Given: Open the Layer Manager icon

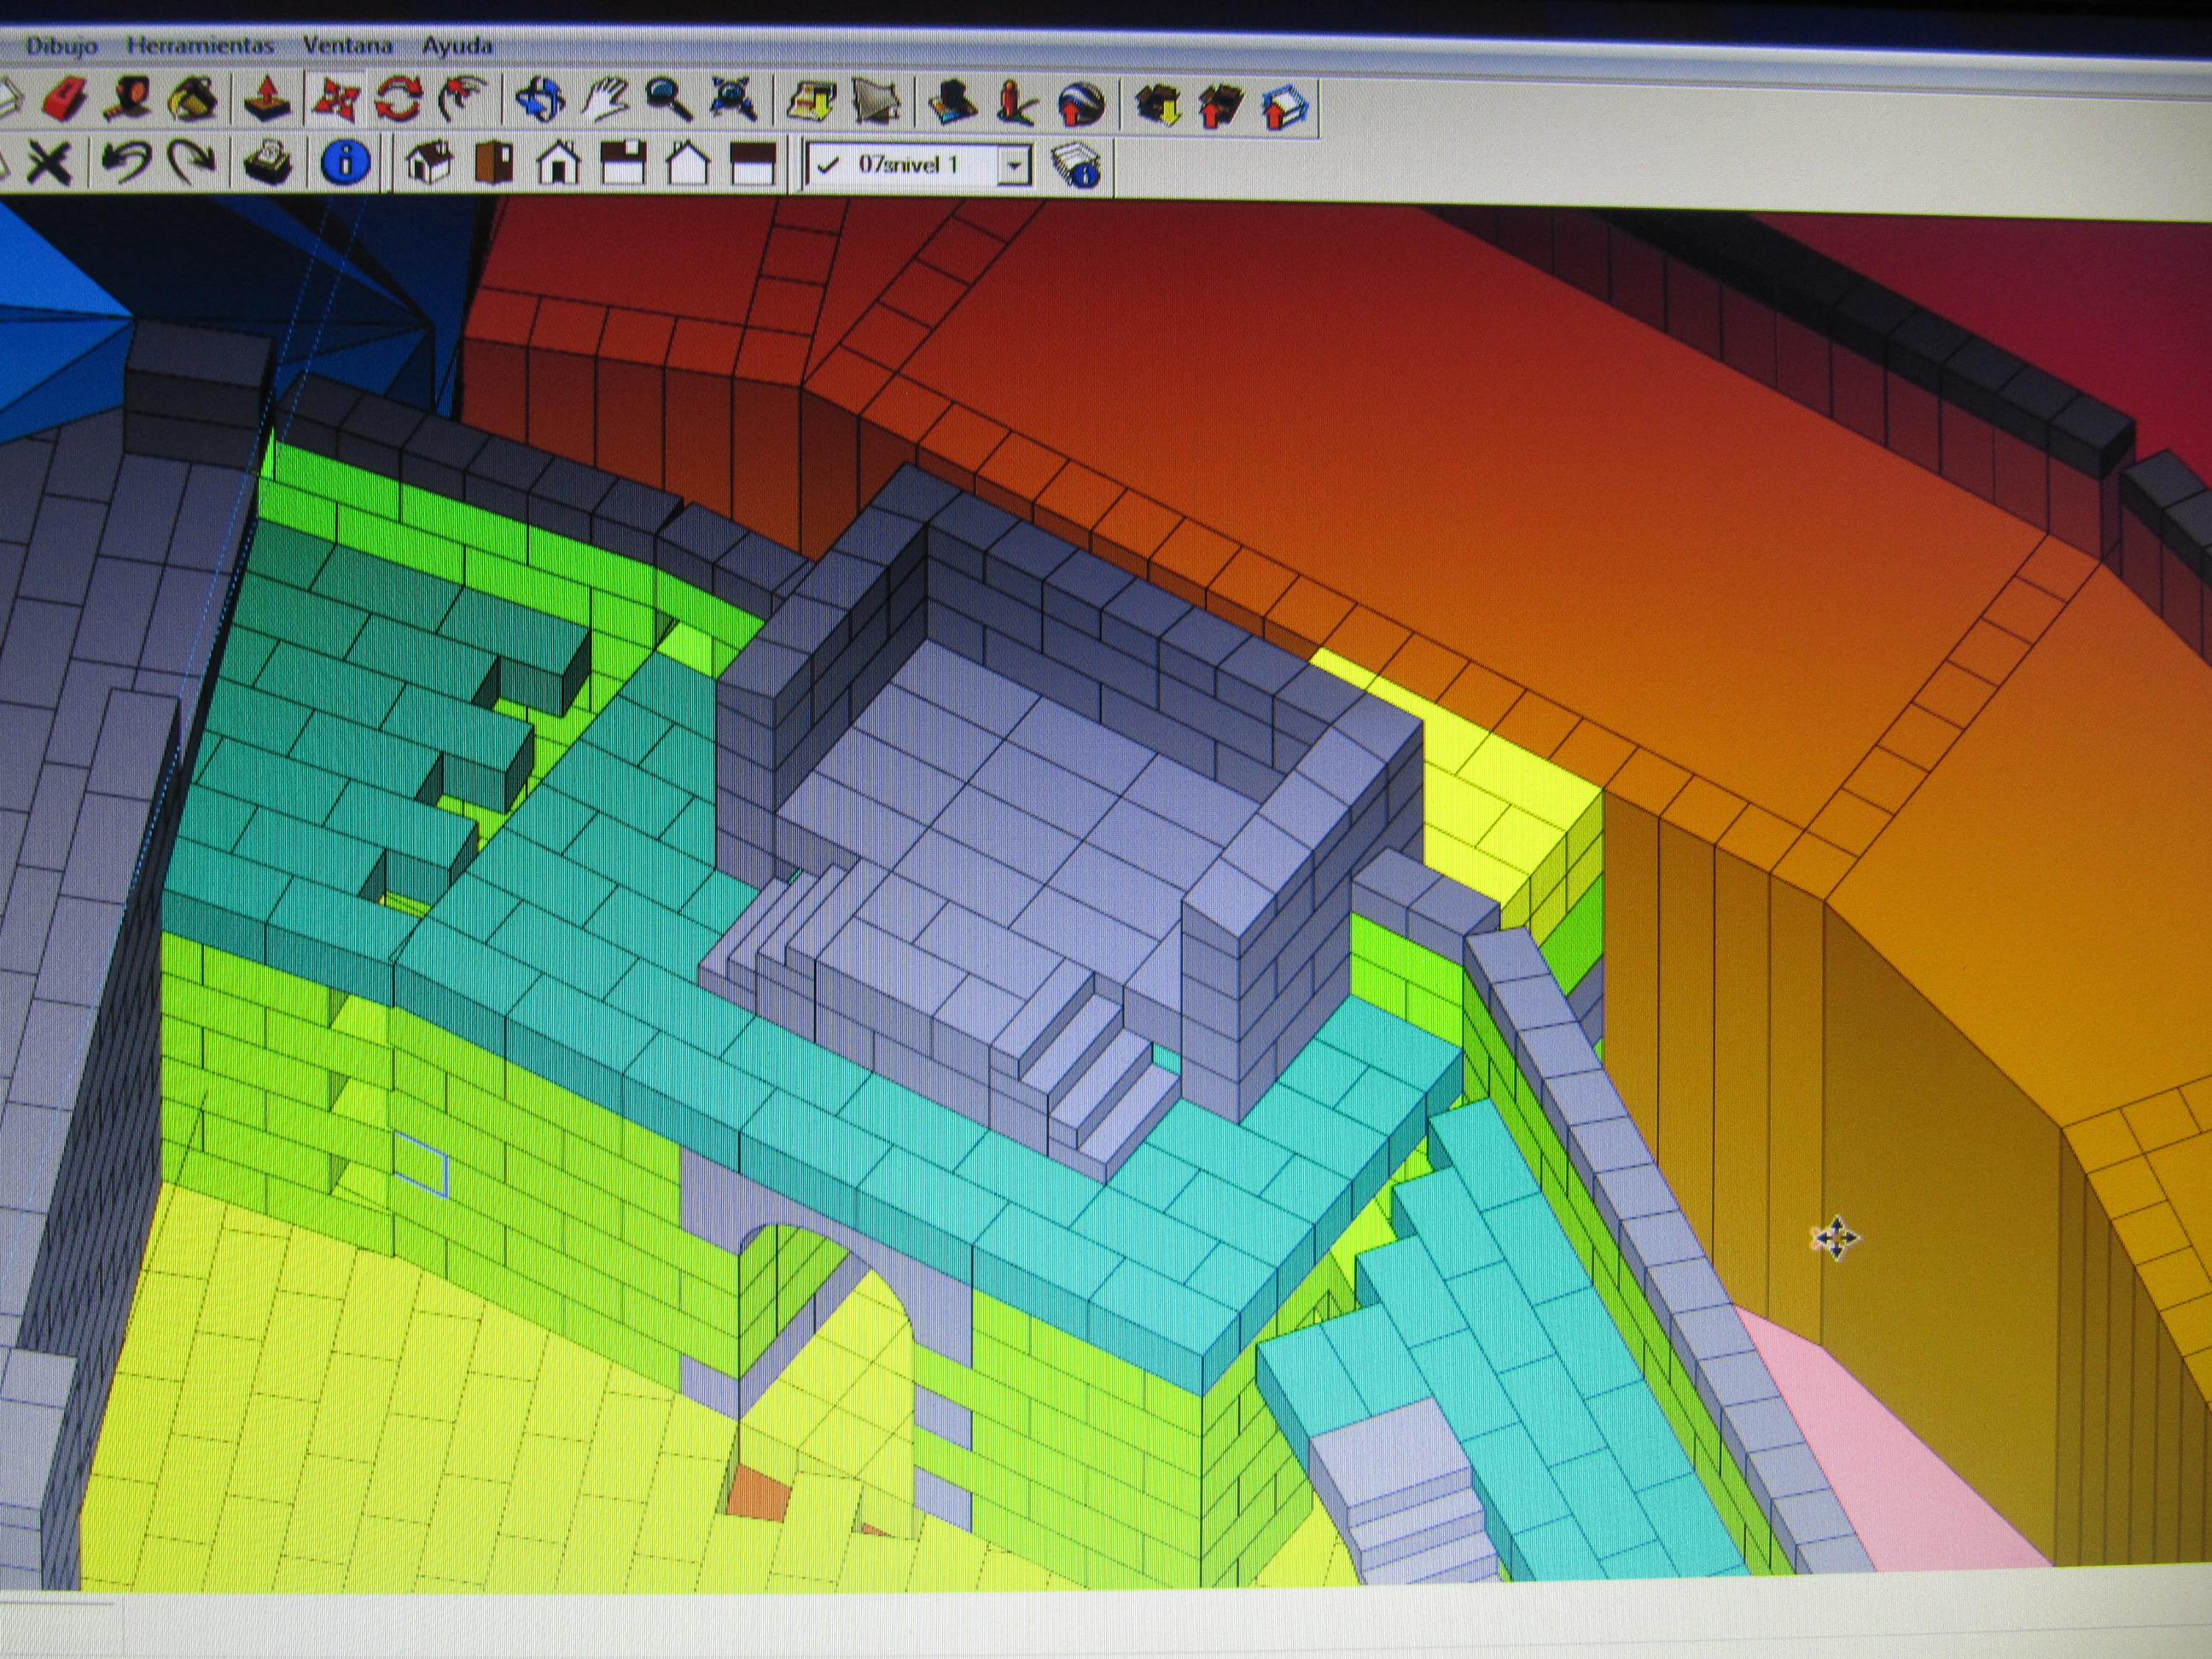Looking at the screenshot, I should point(1077,164).
